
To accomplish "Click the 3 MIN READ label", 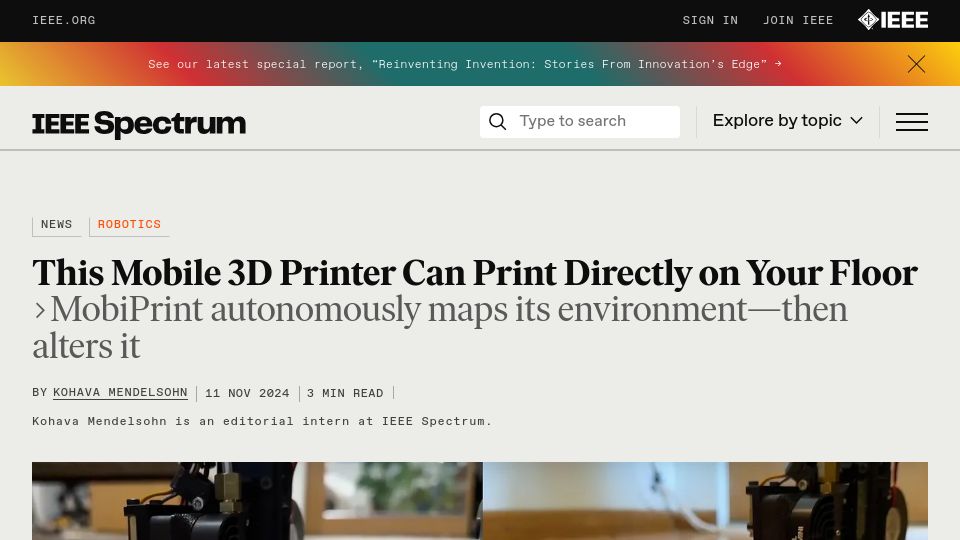I will [x=345, y=394].
